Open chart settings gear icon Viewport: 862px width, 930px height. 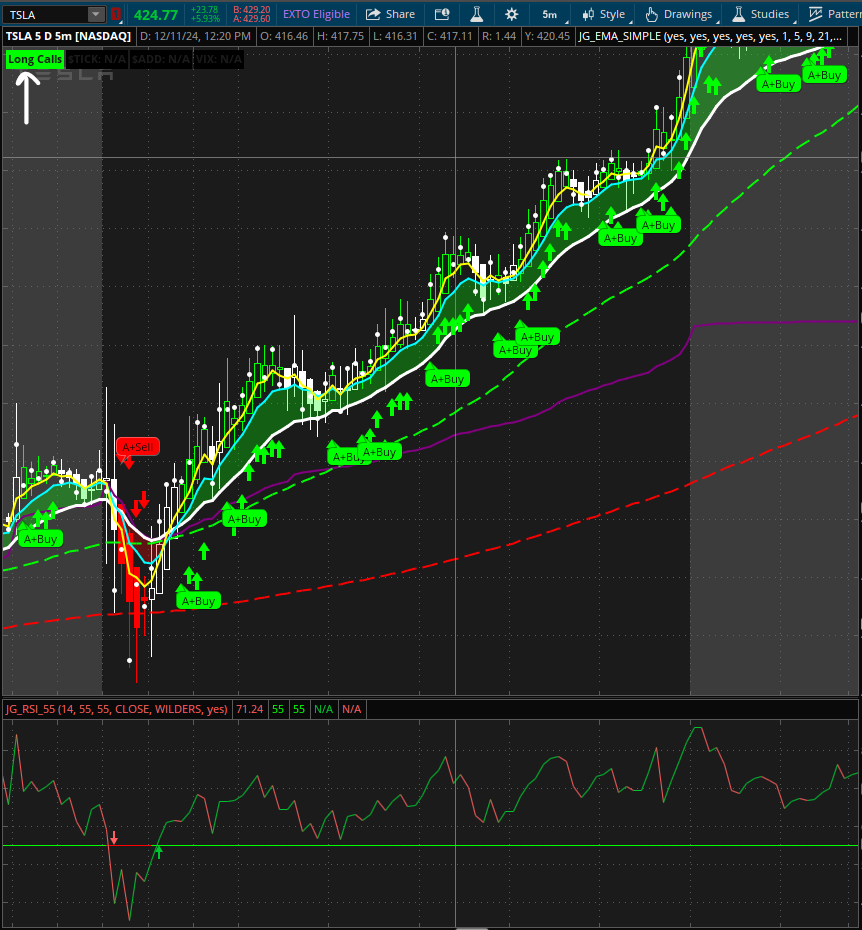(x=512, y=15)
